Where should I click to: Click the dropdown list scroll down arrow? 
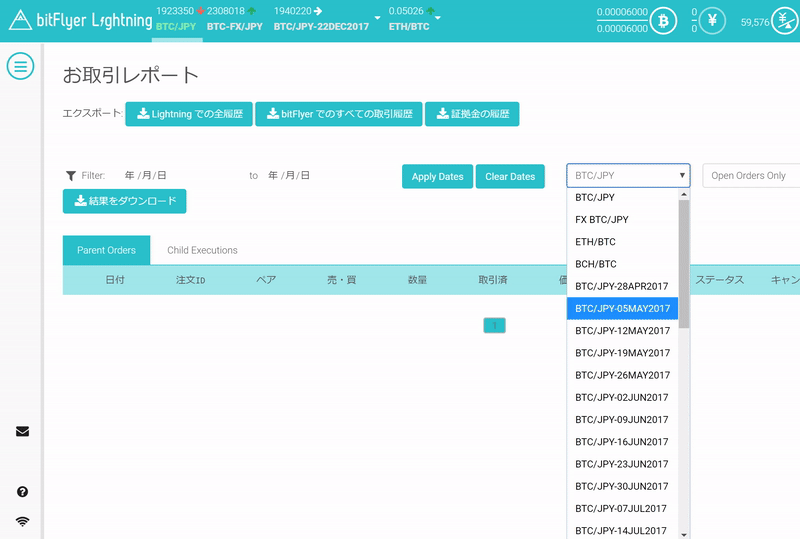tap(684, 534)
